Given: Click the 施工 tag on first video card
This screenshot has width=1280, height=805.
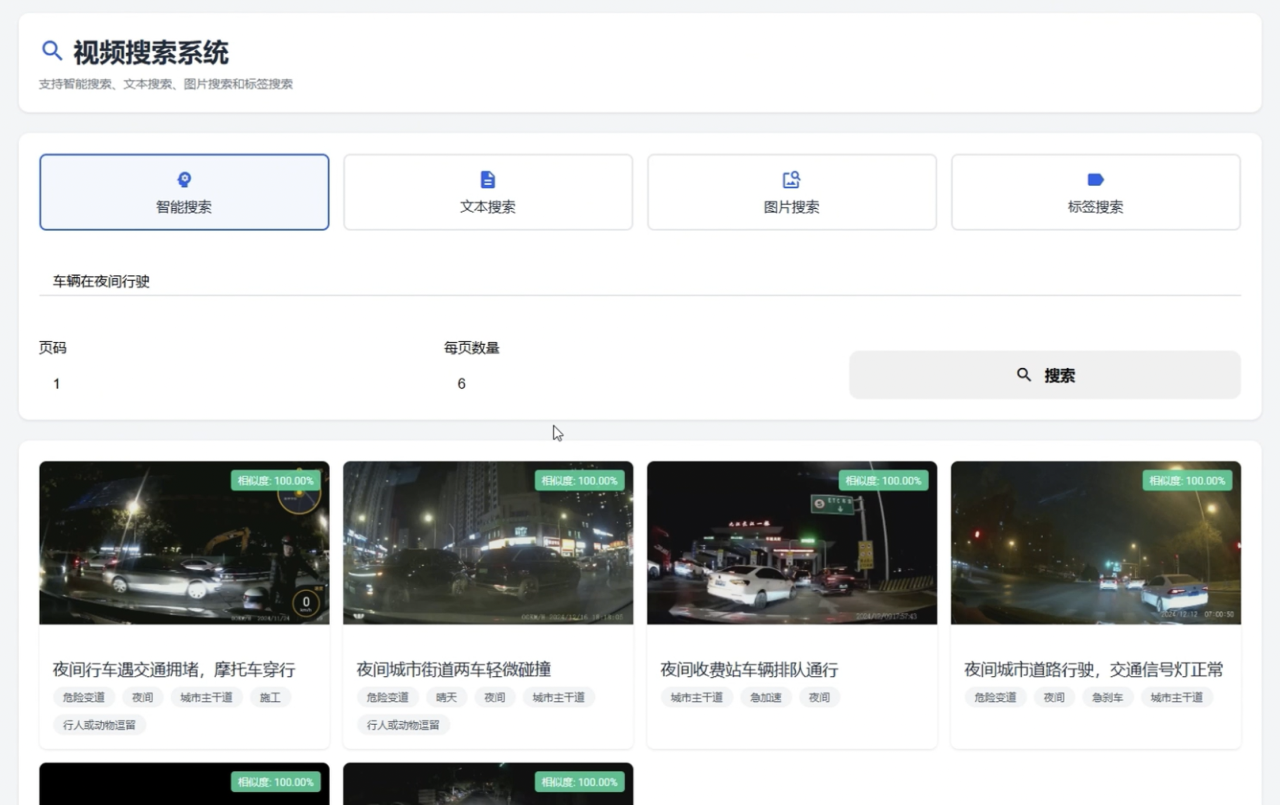Looking at the screenshot, I should click(x=270, y=698).
